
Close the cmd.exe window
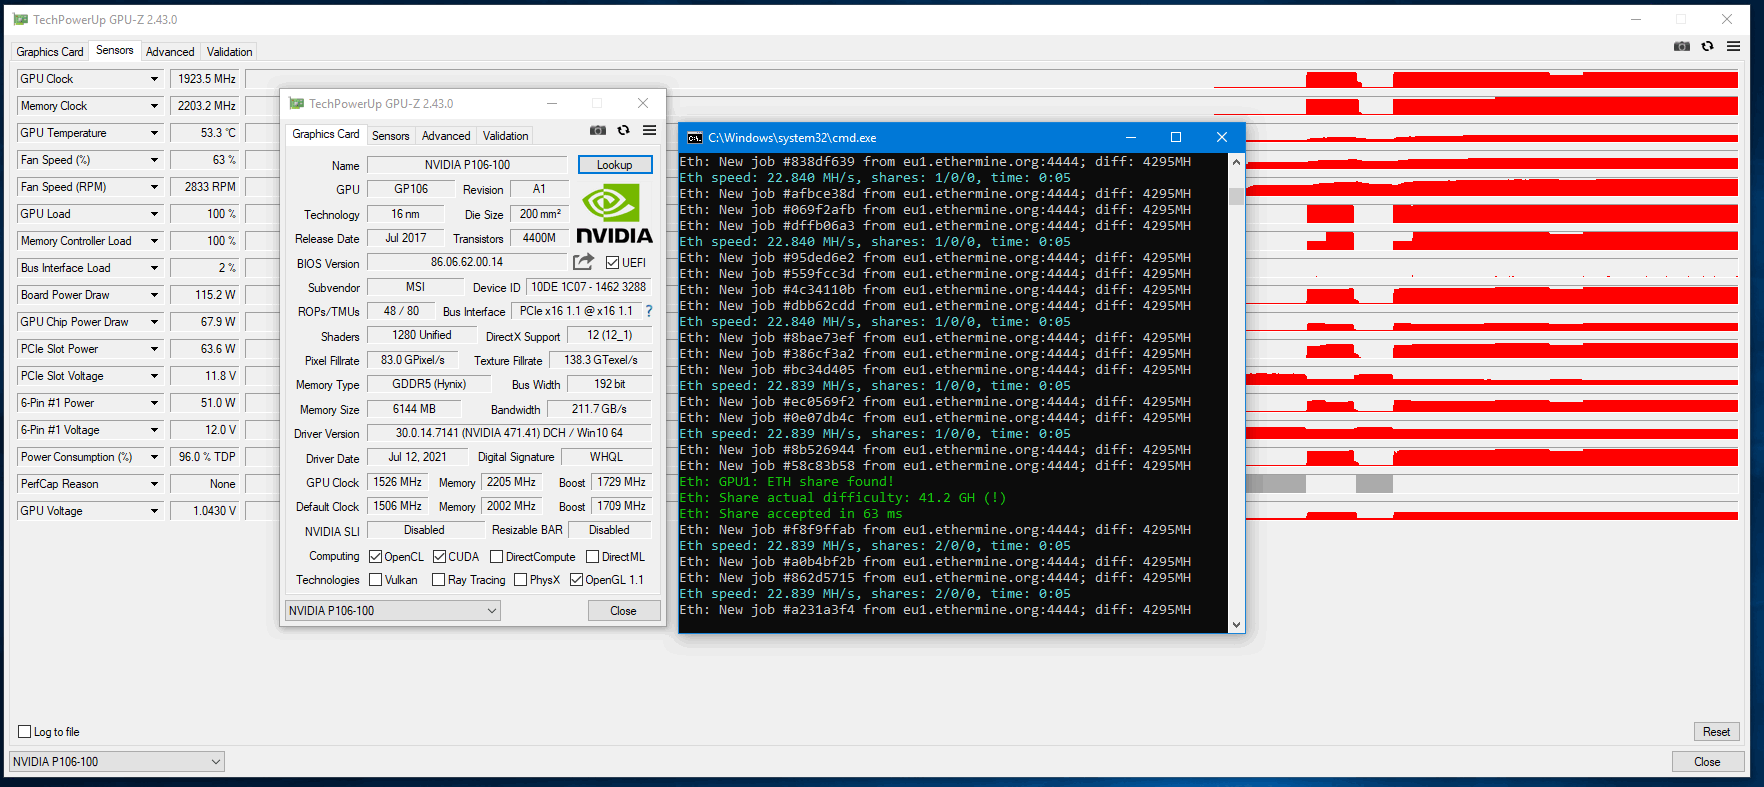click(x=1222, y=138)
